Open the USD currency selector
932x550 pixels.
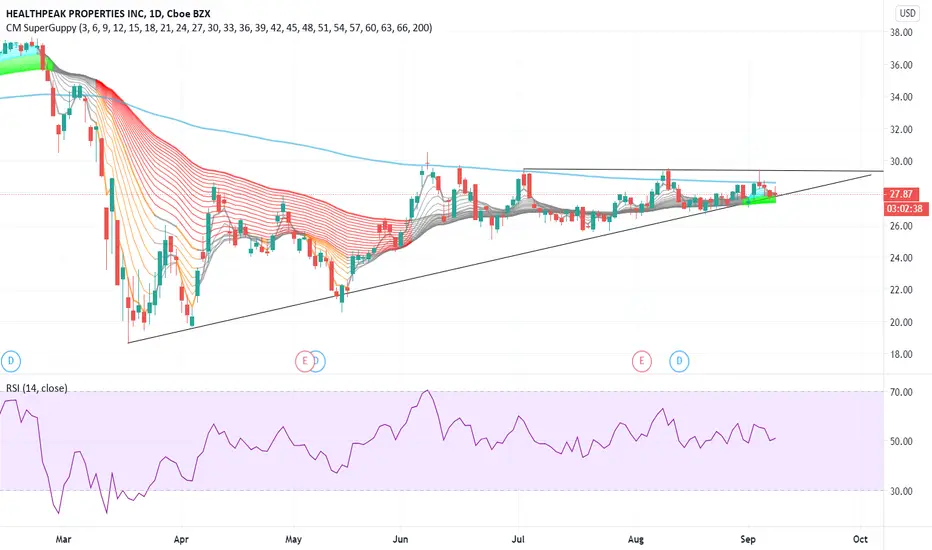tap(907, 13)
